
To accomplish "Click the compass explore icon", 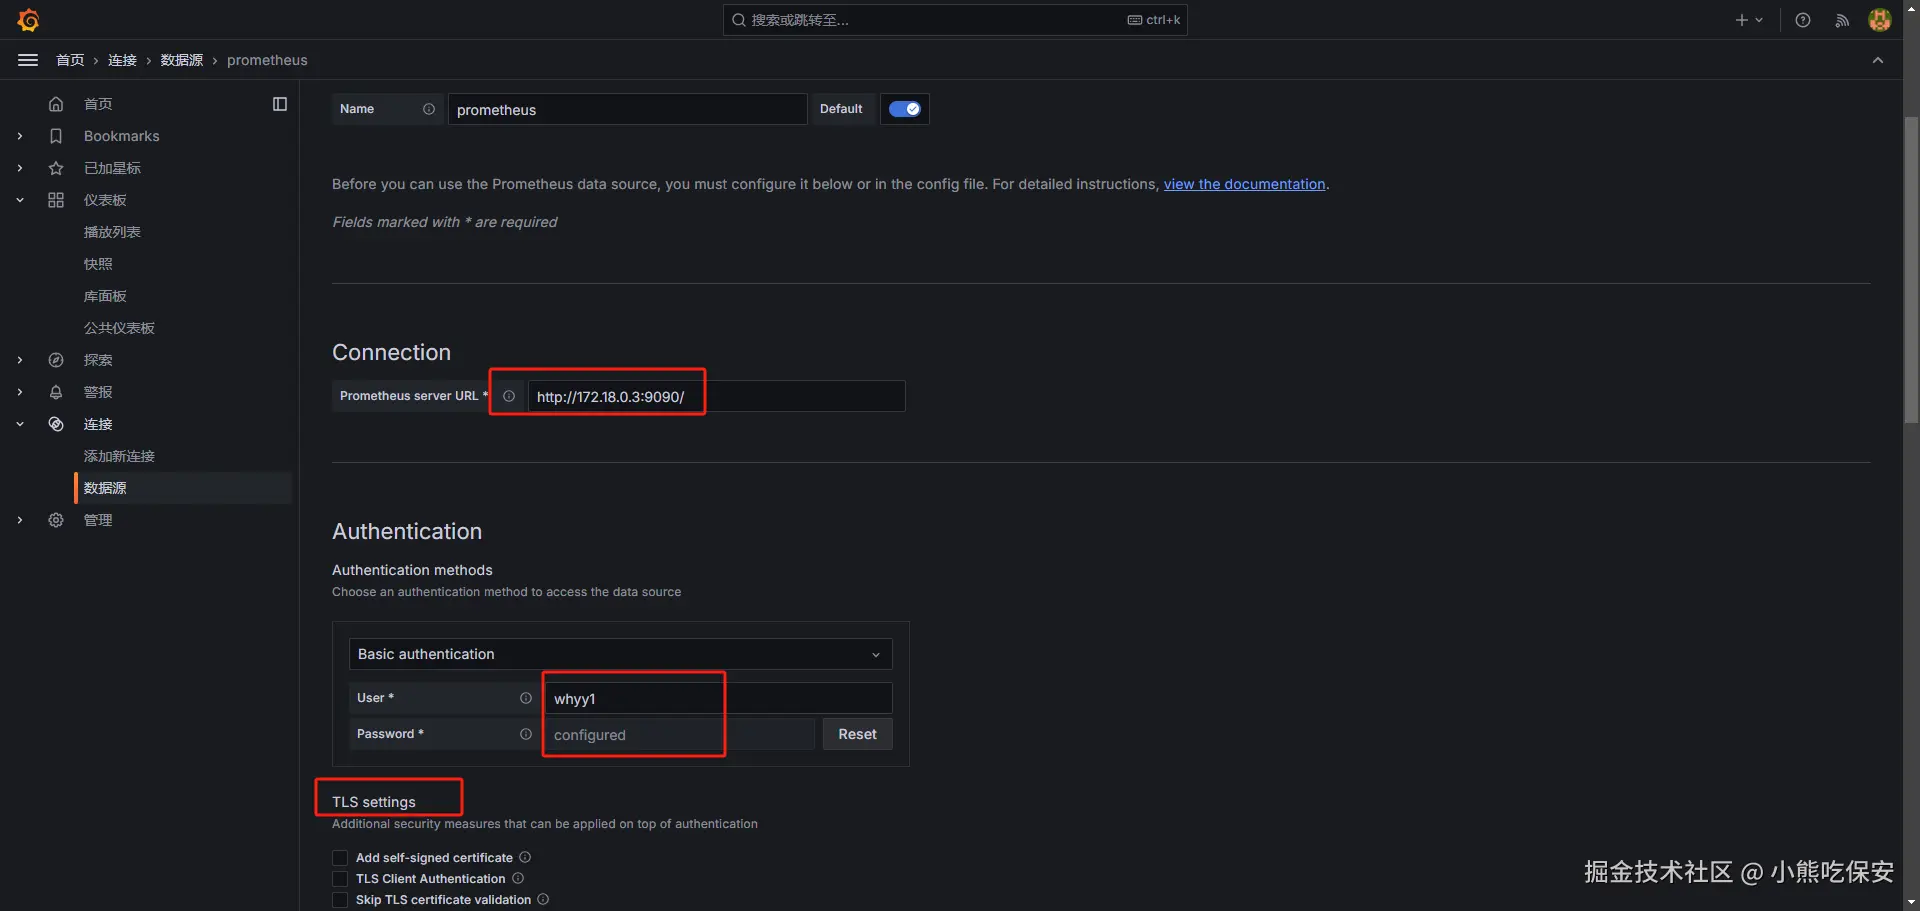I will click(56, 360).
